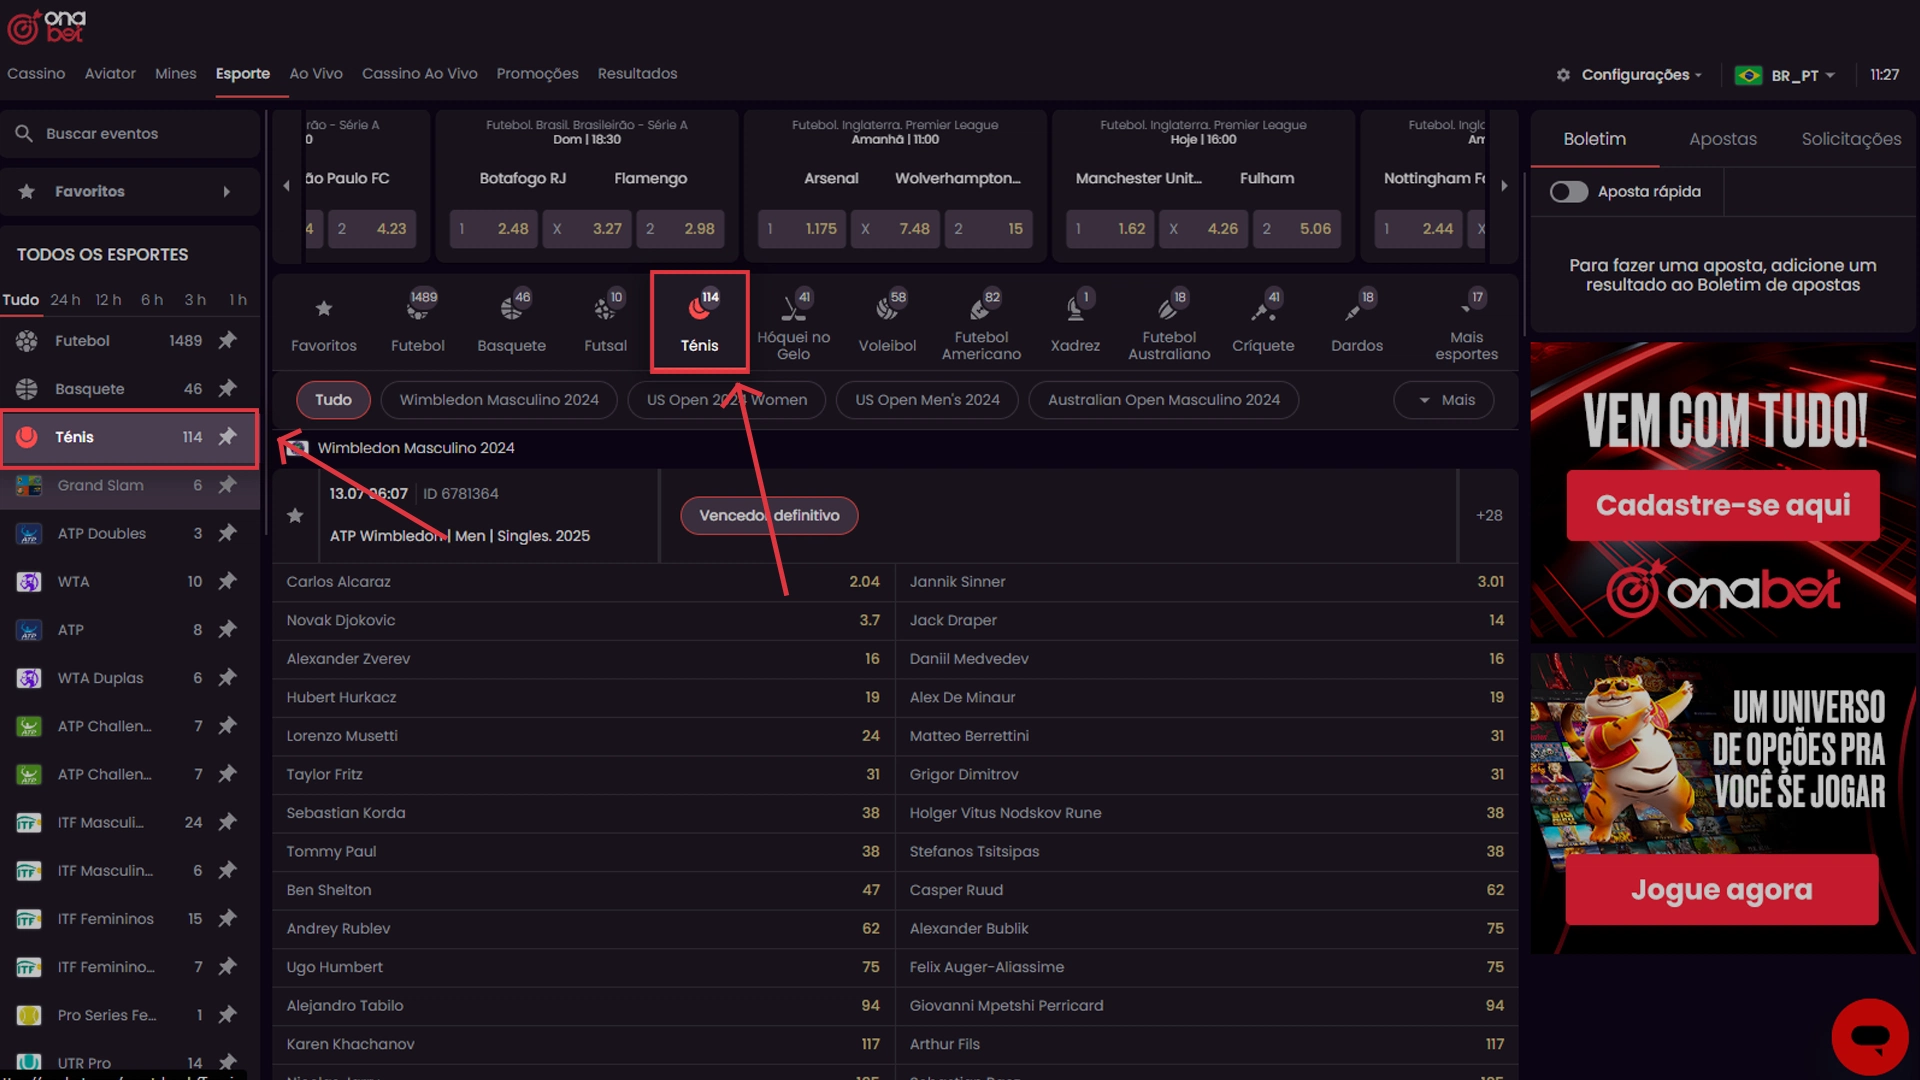Click the Jogue agora button
The image size is (1920, 1080).
[1721, 889]
